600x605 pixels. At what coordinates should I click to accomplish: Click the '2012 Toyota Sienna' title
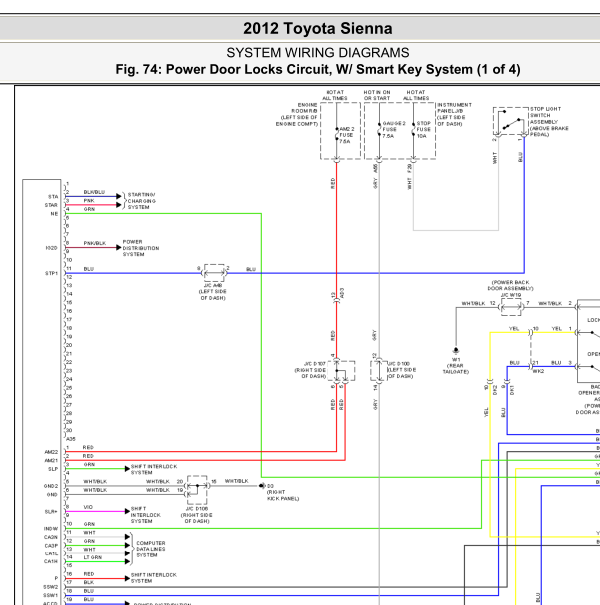[x=318, y=29]
